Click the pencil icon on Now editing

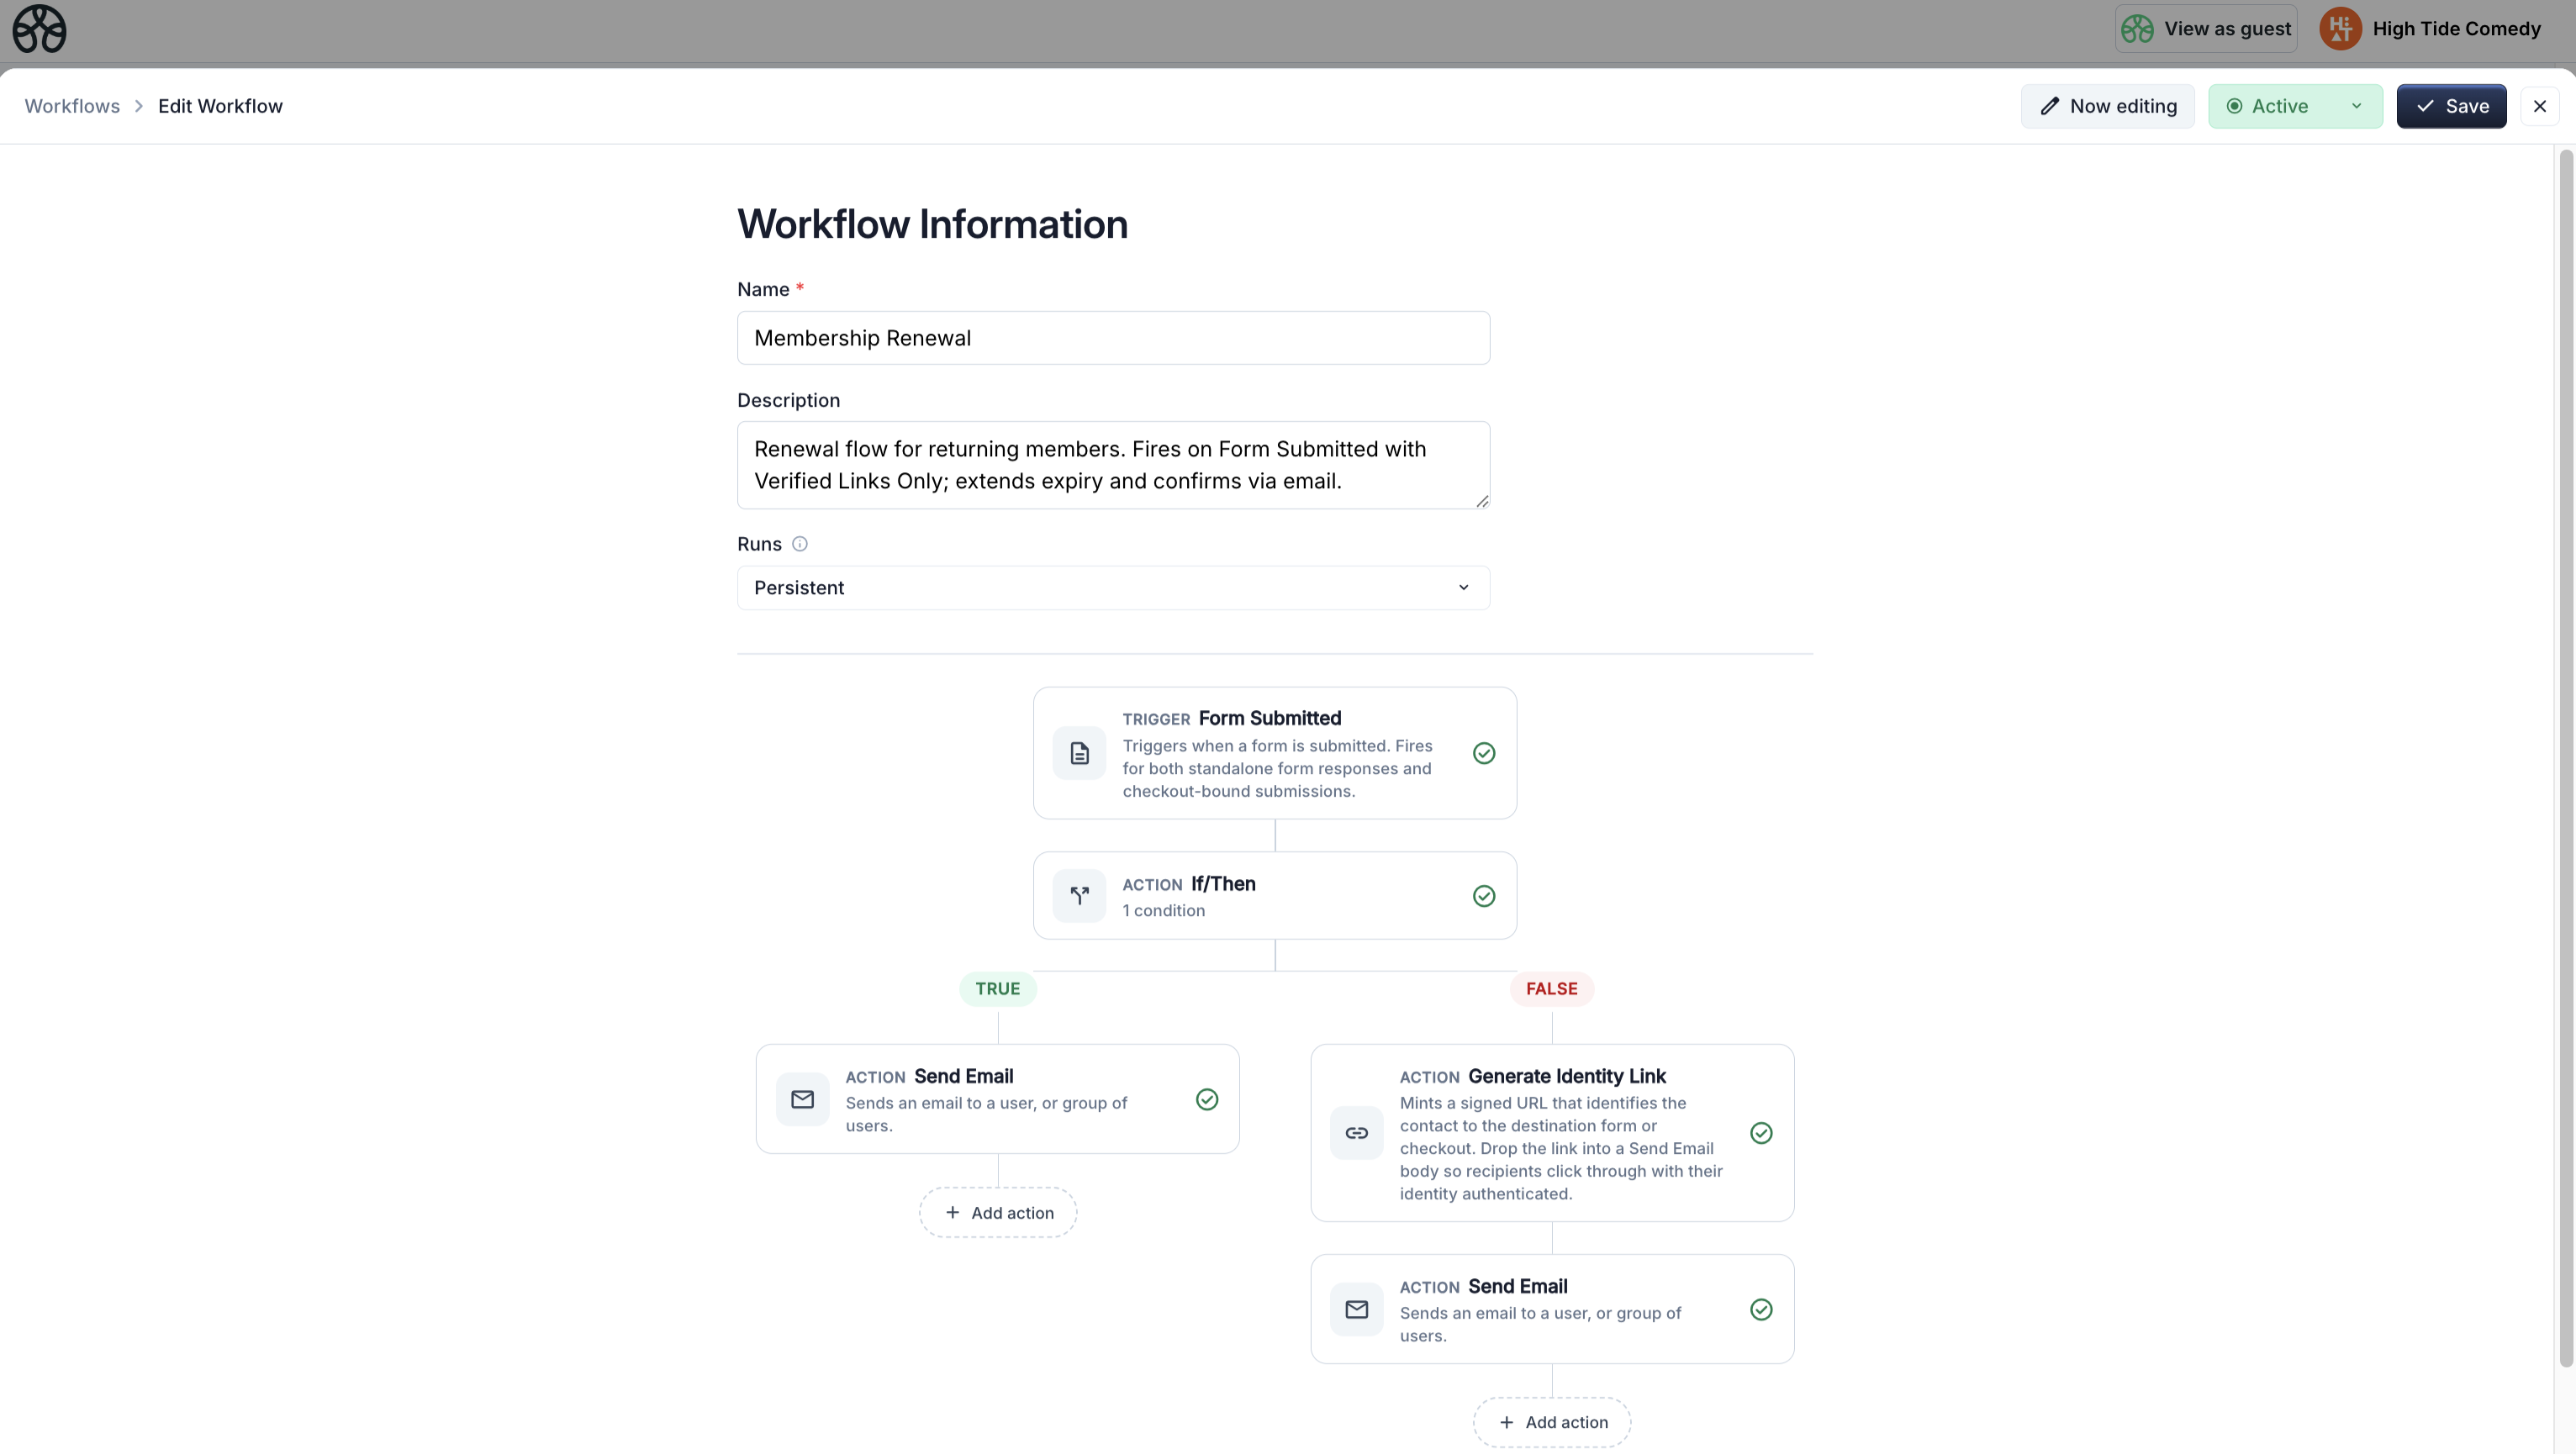pyautogui.click(x=2050, y=105)
